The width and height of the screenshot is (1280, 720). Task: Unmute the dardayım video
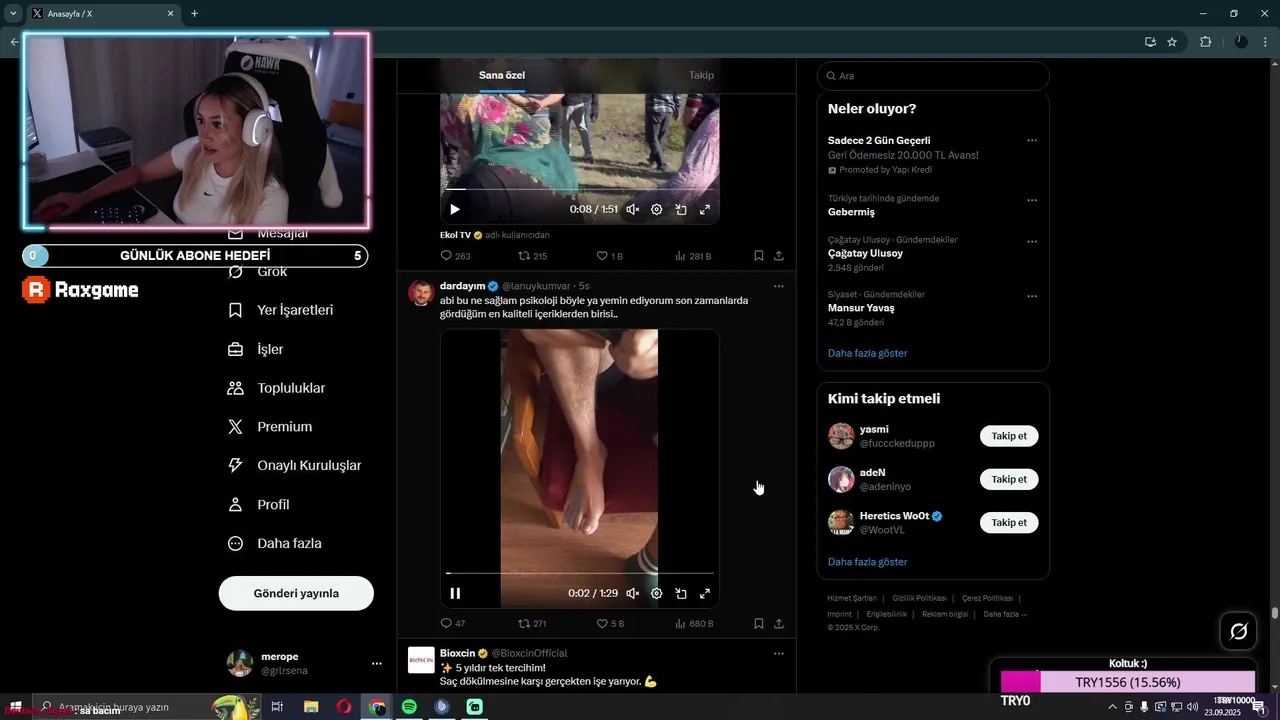[633, 593]
